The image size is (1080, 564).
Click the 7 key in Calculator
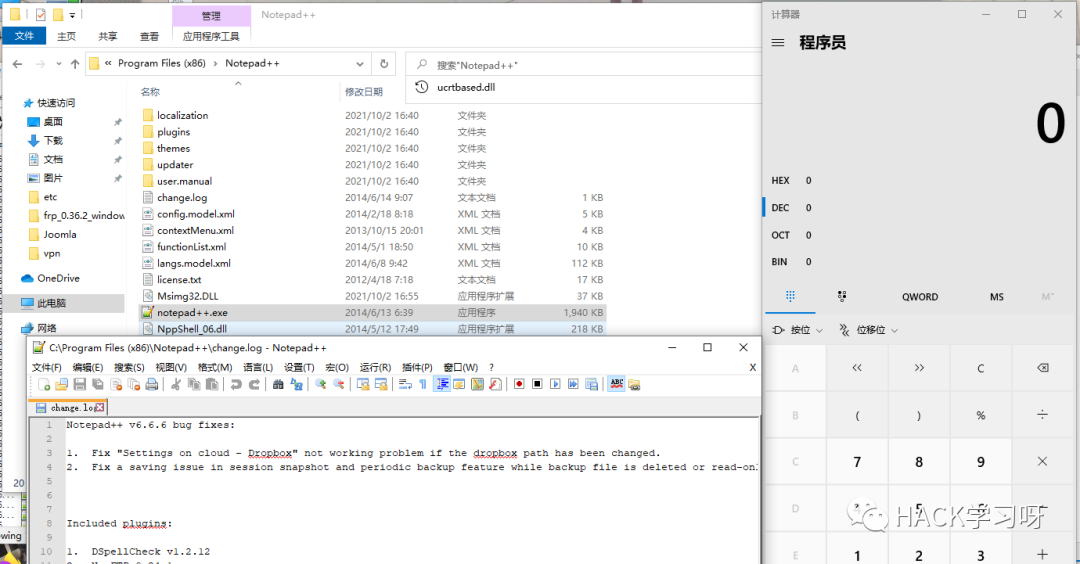[x=858, y=462]
